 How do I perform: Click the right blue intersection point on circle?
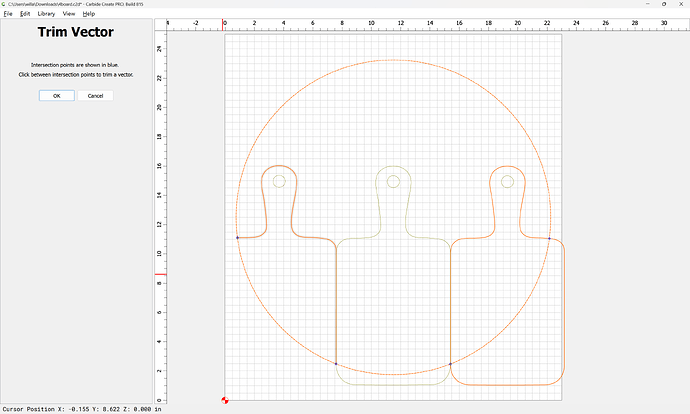click(x=549, y=238)
